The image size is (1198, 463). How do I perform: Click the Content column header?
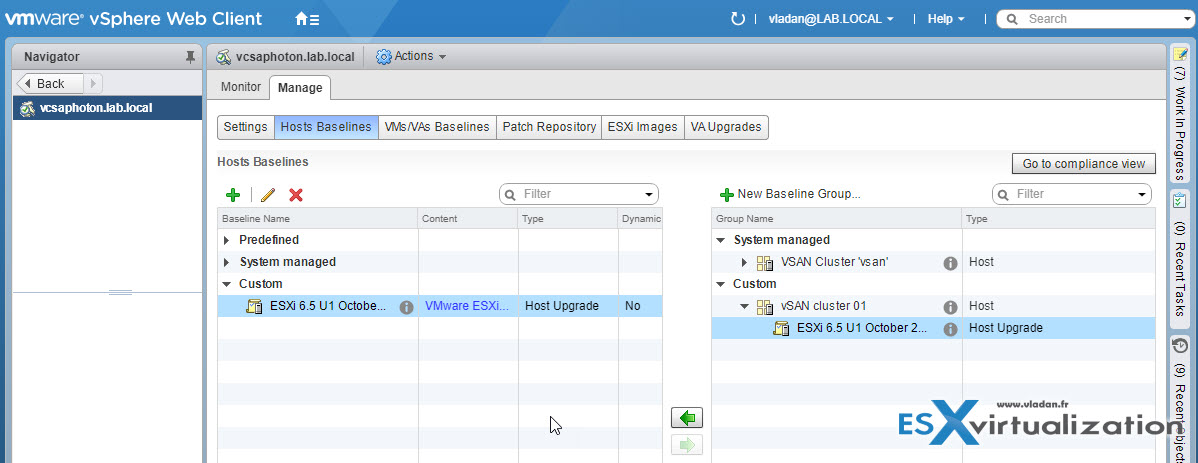(x=468, y=219)
